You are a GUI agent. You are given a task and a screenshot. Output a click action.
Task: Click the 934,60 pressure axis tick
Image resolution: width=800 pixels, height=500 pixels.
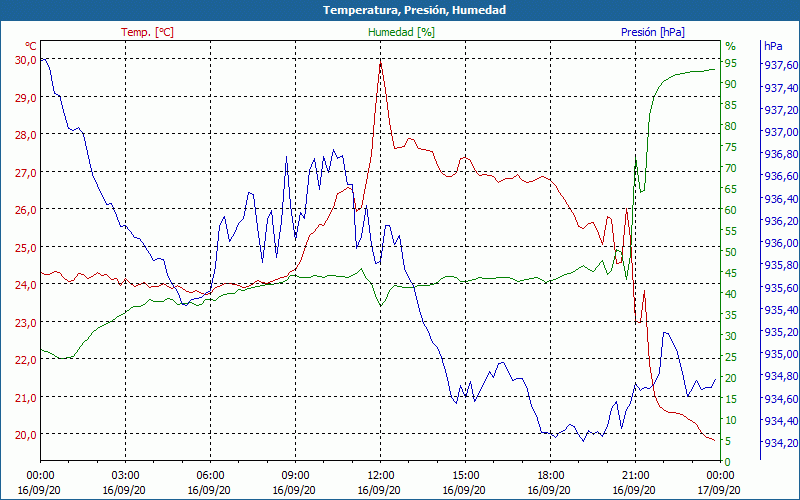781,398
